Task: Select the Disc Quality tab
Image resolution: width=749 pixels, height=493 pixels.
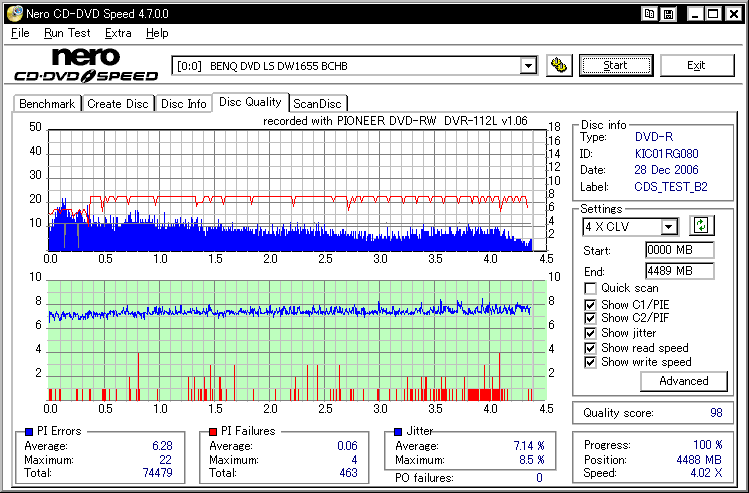Action: pyautogui.click(x=250, y=102)
